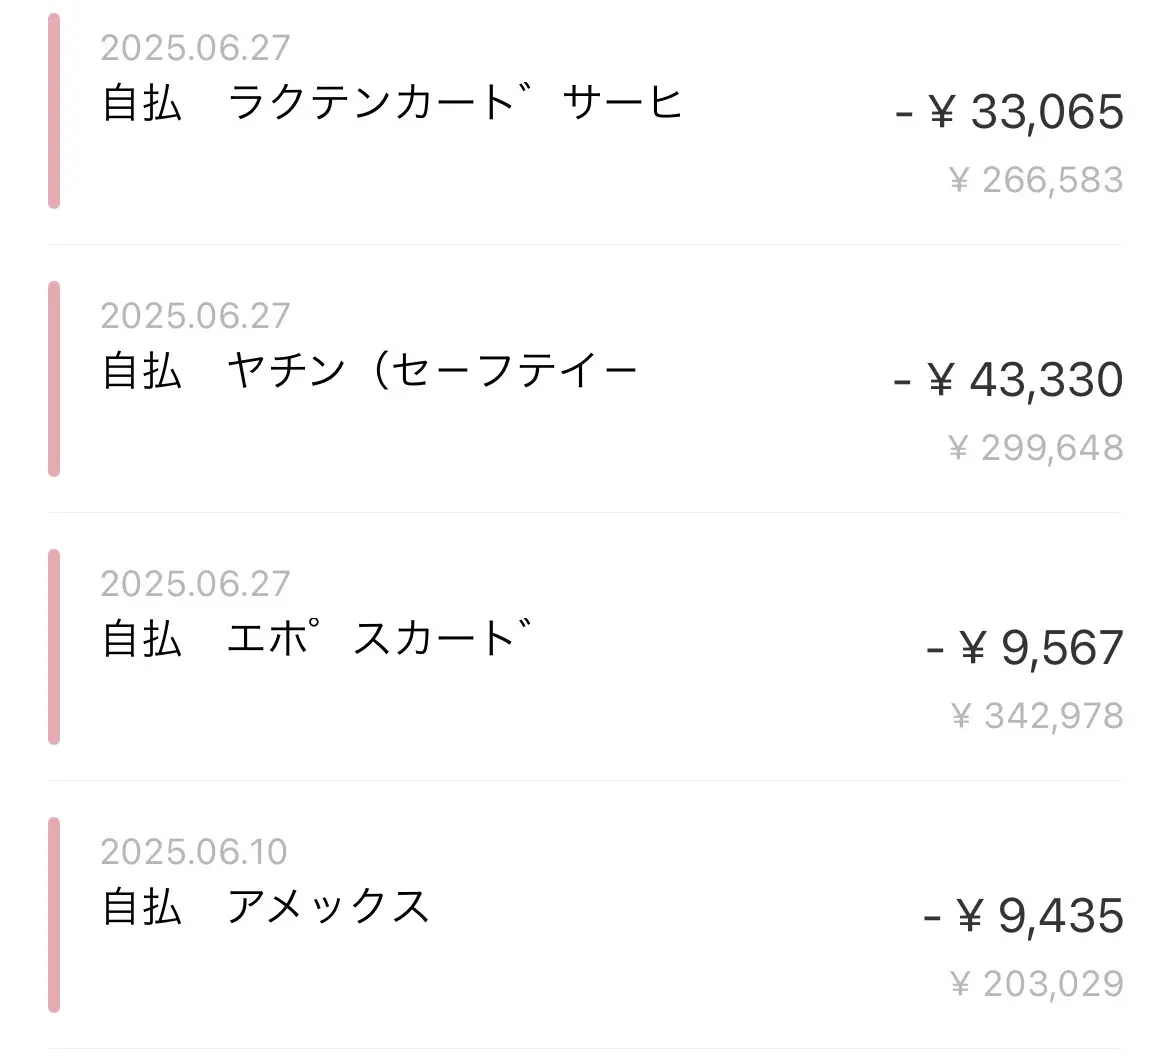Image resolution: width=1170 pixels, height=1062 pixels.
Task: Click the pink bar beside ラクテンカード entry
Action: tap(54, 110)
